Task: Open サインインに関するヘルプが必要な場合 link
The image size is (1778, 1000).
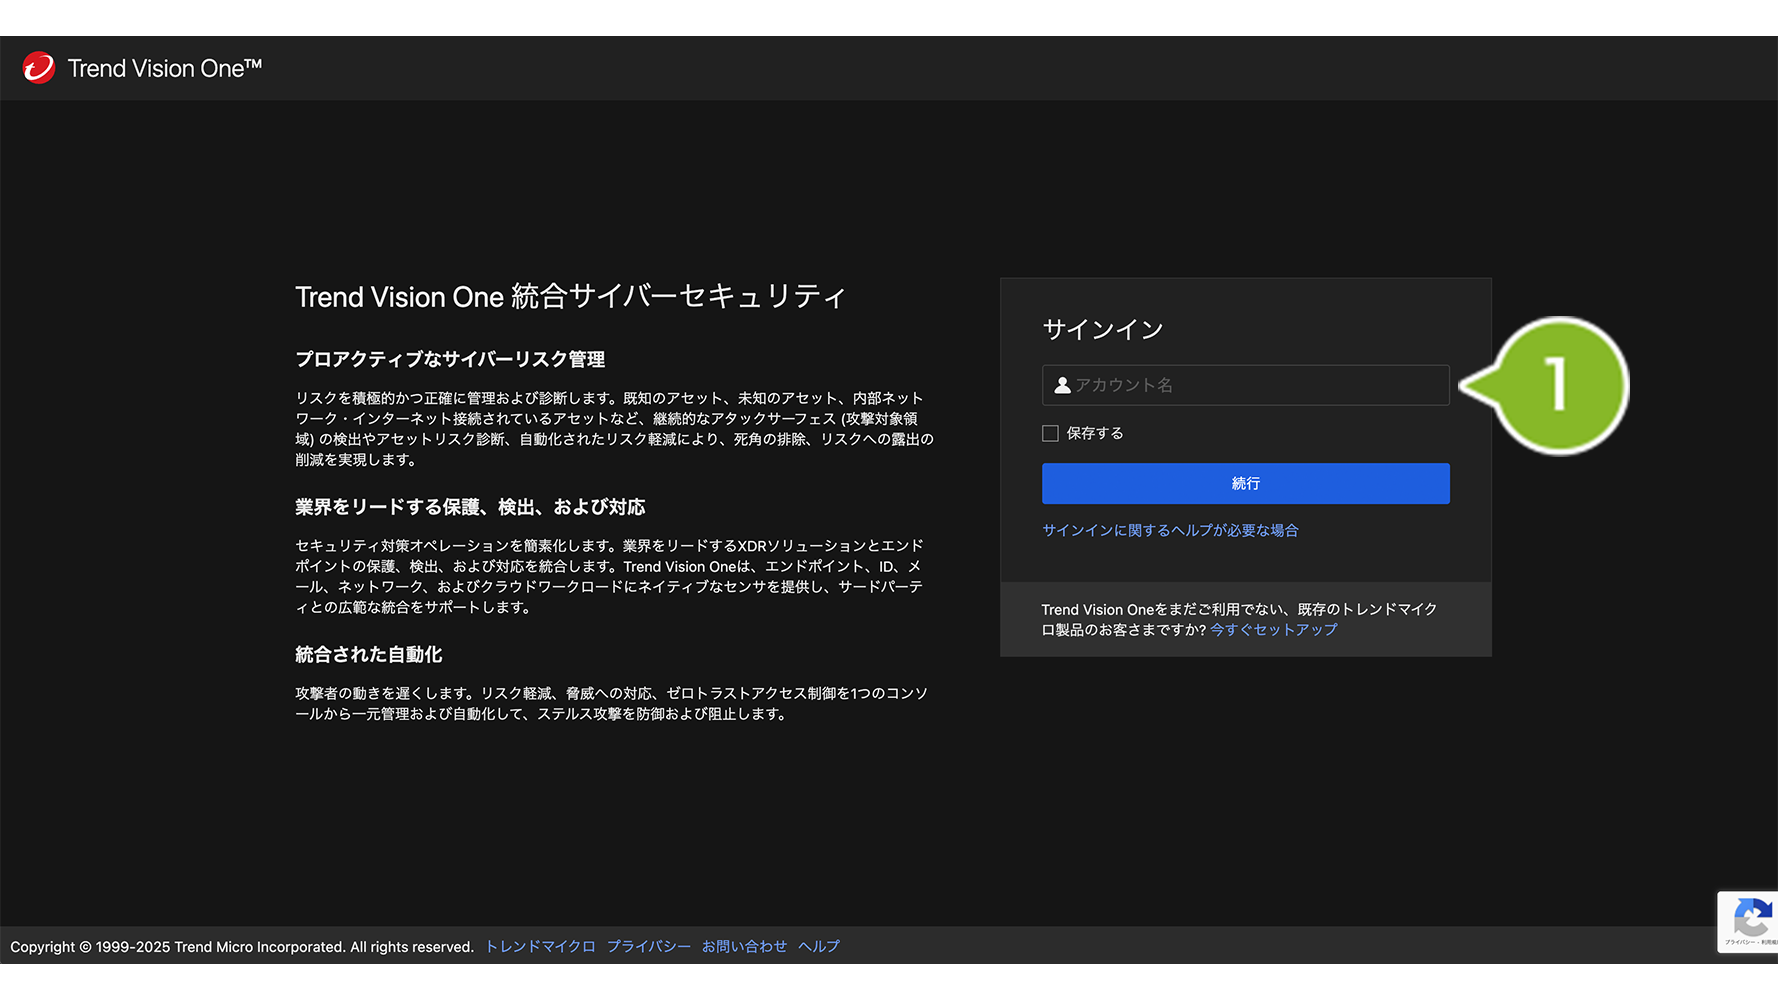Action: [1170, 530]
